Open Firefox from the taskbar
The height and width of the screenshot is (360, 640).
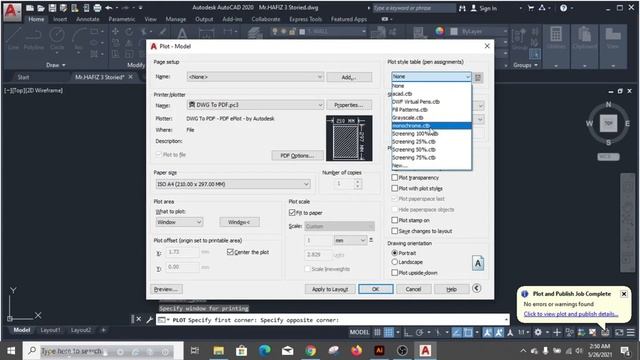tap(356, 350)
